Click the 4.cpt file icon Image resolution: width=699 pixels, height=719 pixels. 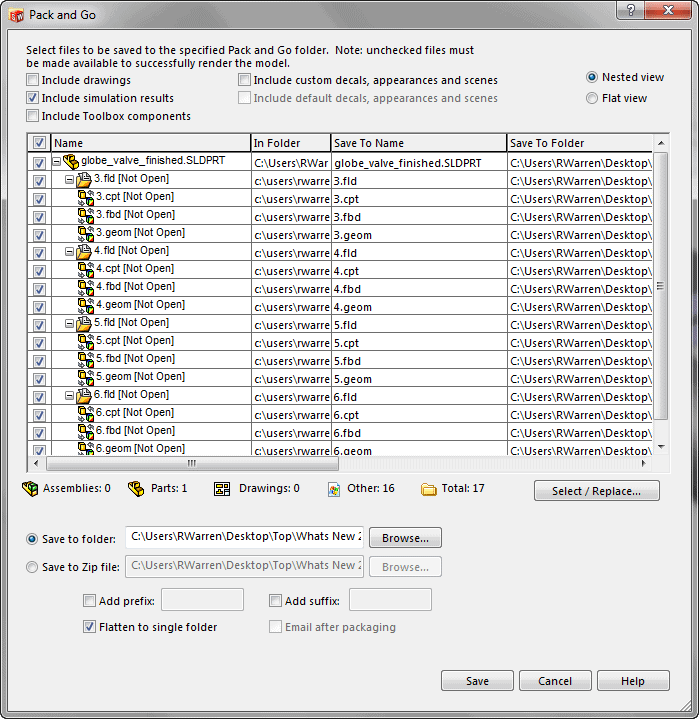click(x=86, y=269)
